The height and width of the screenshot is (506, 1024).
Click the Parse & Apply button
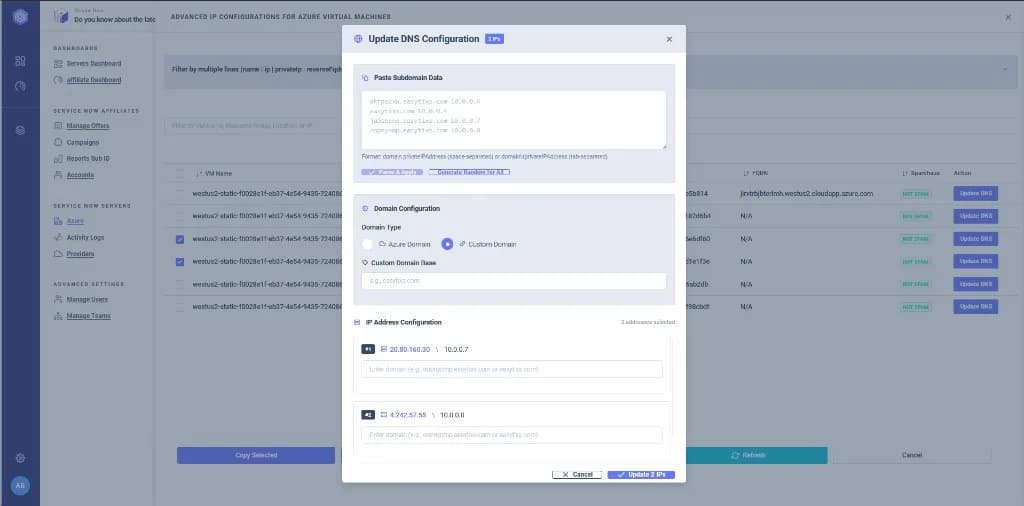click(x=392, y=172)
